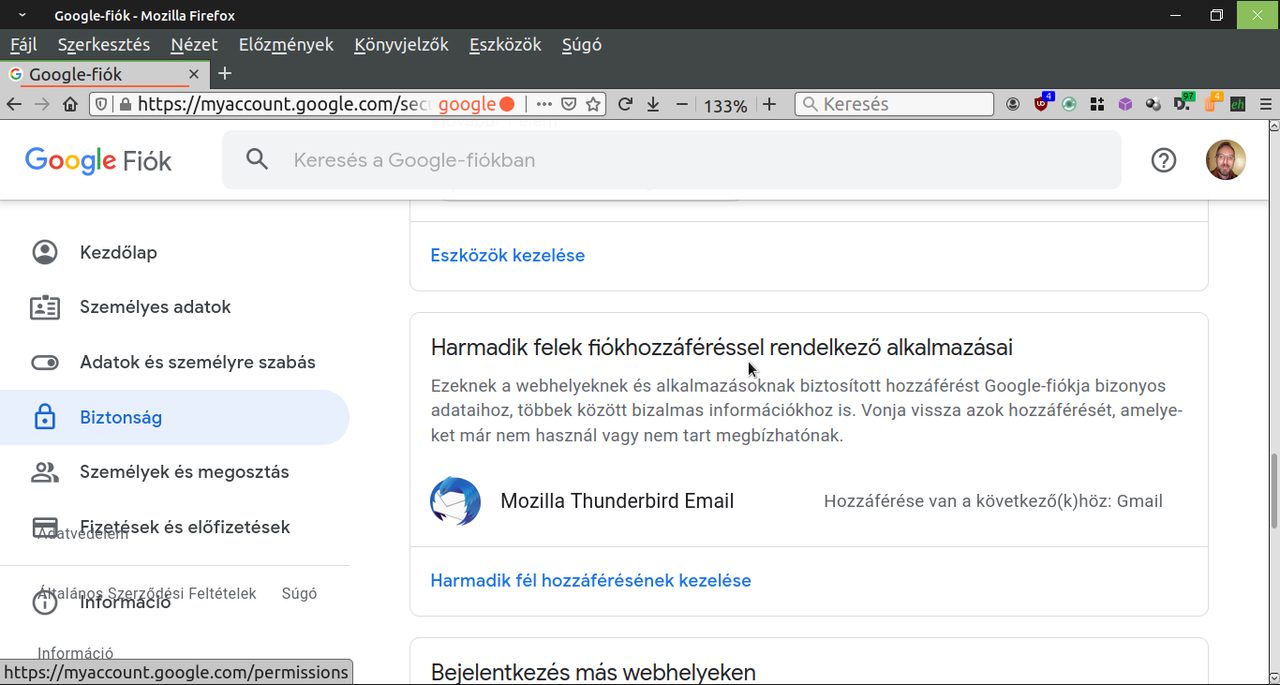Click the orange google container label

[x=476, y=104]
